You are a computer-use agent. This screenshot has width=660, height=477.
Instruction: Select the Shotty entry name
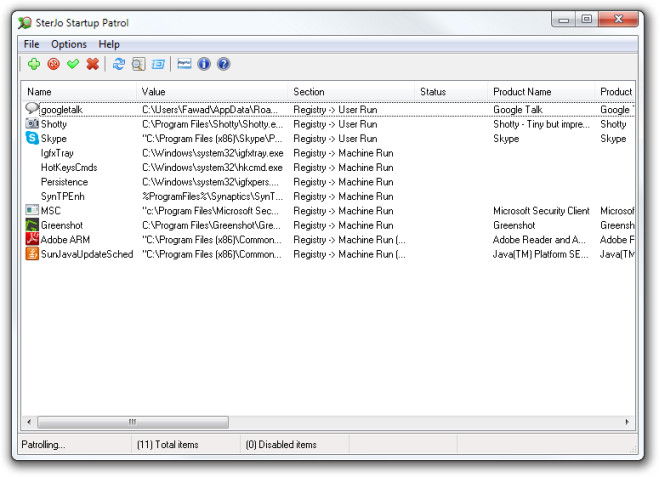[x=54, y=124]
